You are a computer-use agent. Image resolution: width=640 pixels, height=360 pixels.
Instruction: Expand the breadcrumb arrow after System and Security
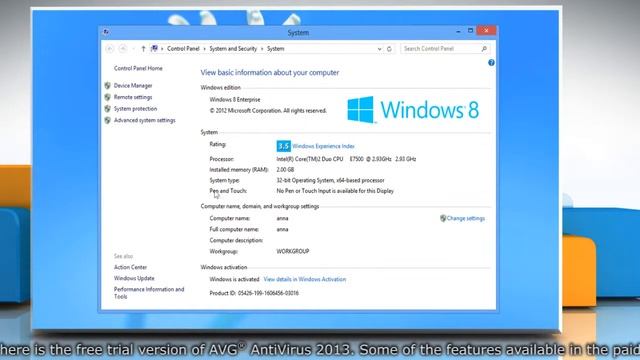pos(262,49)
